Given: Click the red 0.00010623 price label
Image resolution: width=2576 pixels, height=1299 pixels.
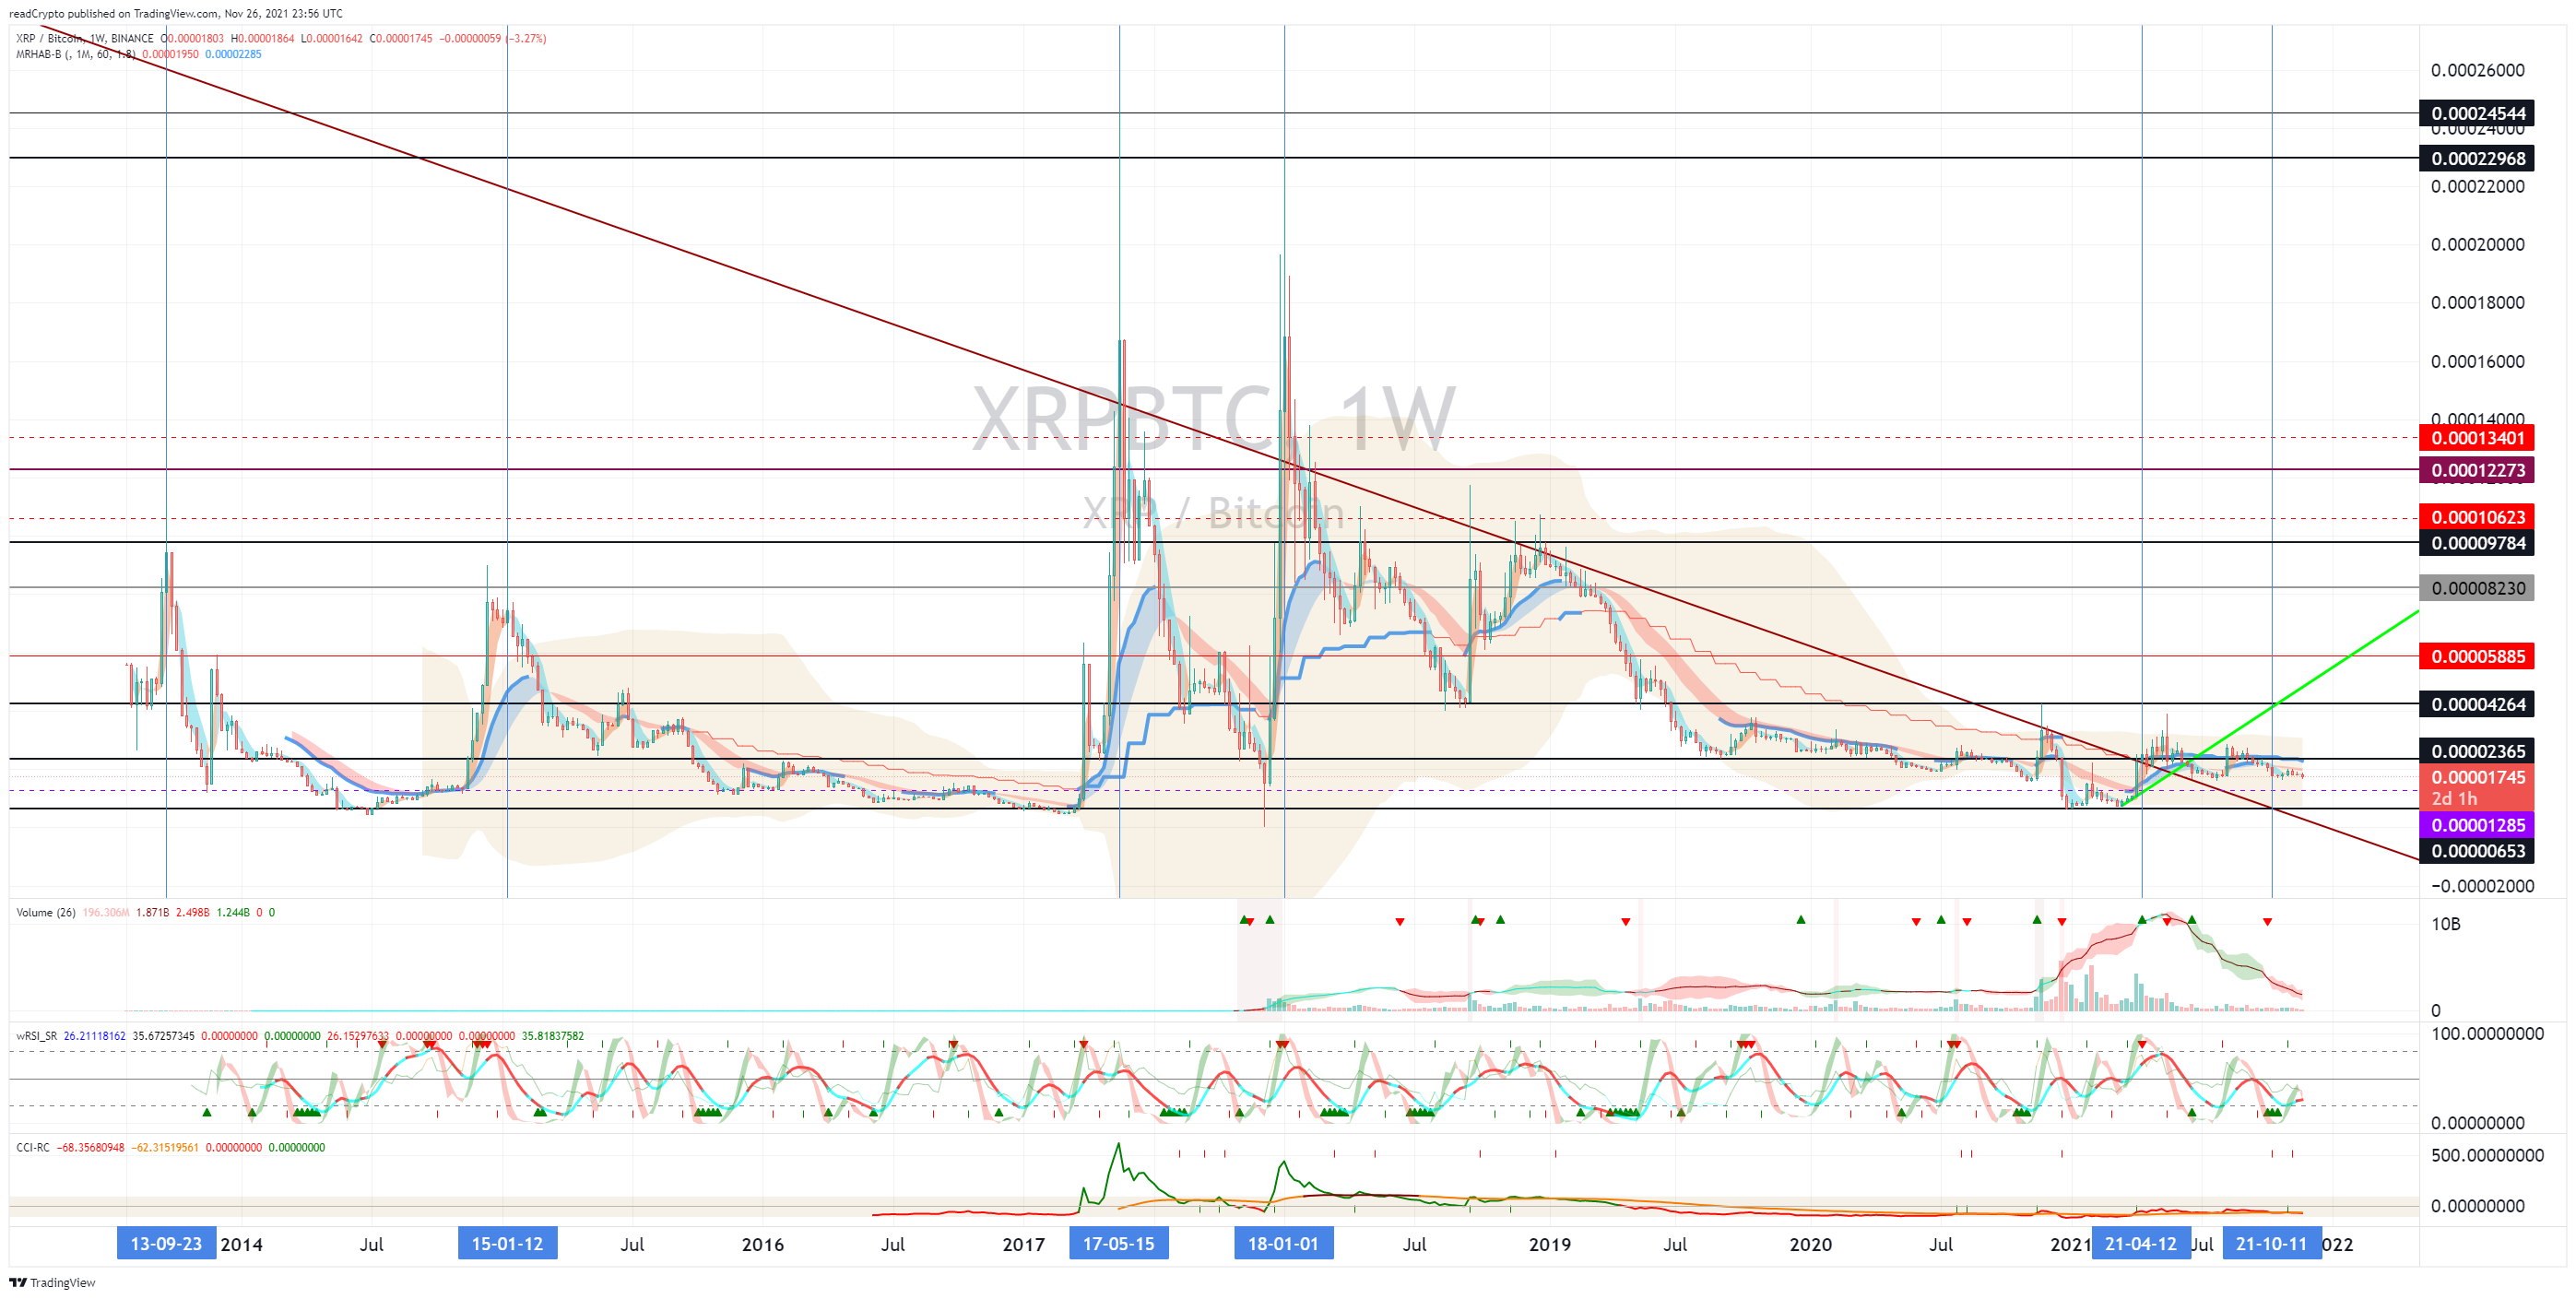Looking at the screenshot, I should 2476,517.
